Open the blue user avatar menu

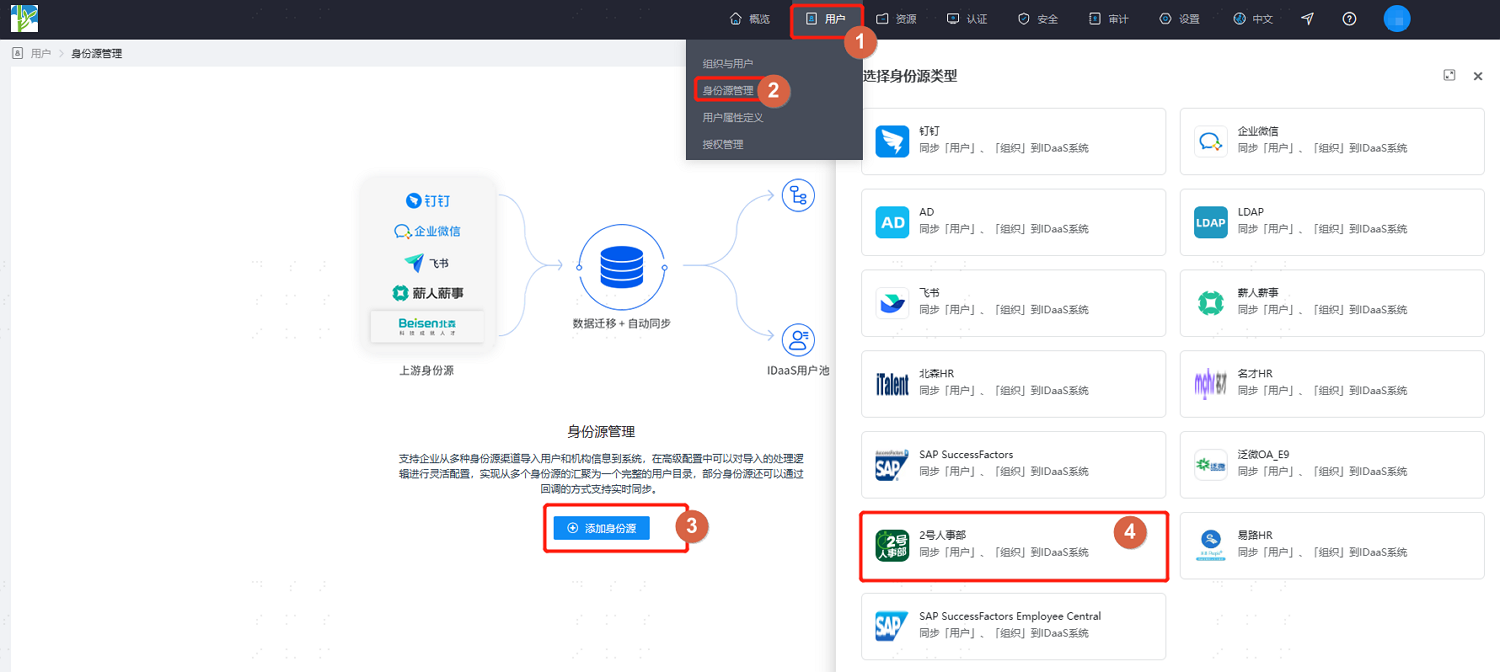pos(1397,18)
